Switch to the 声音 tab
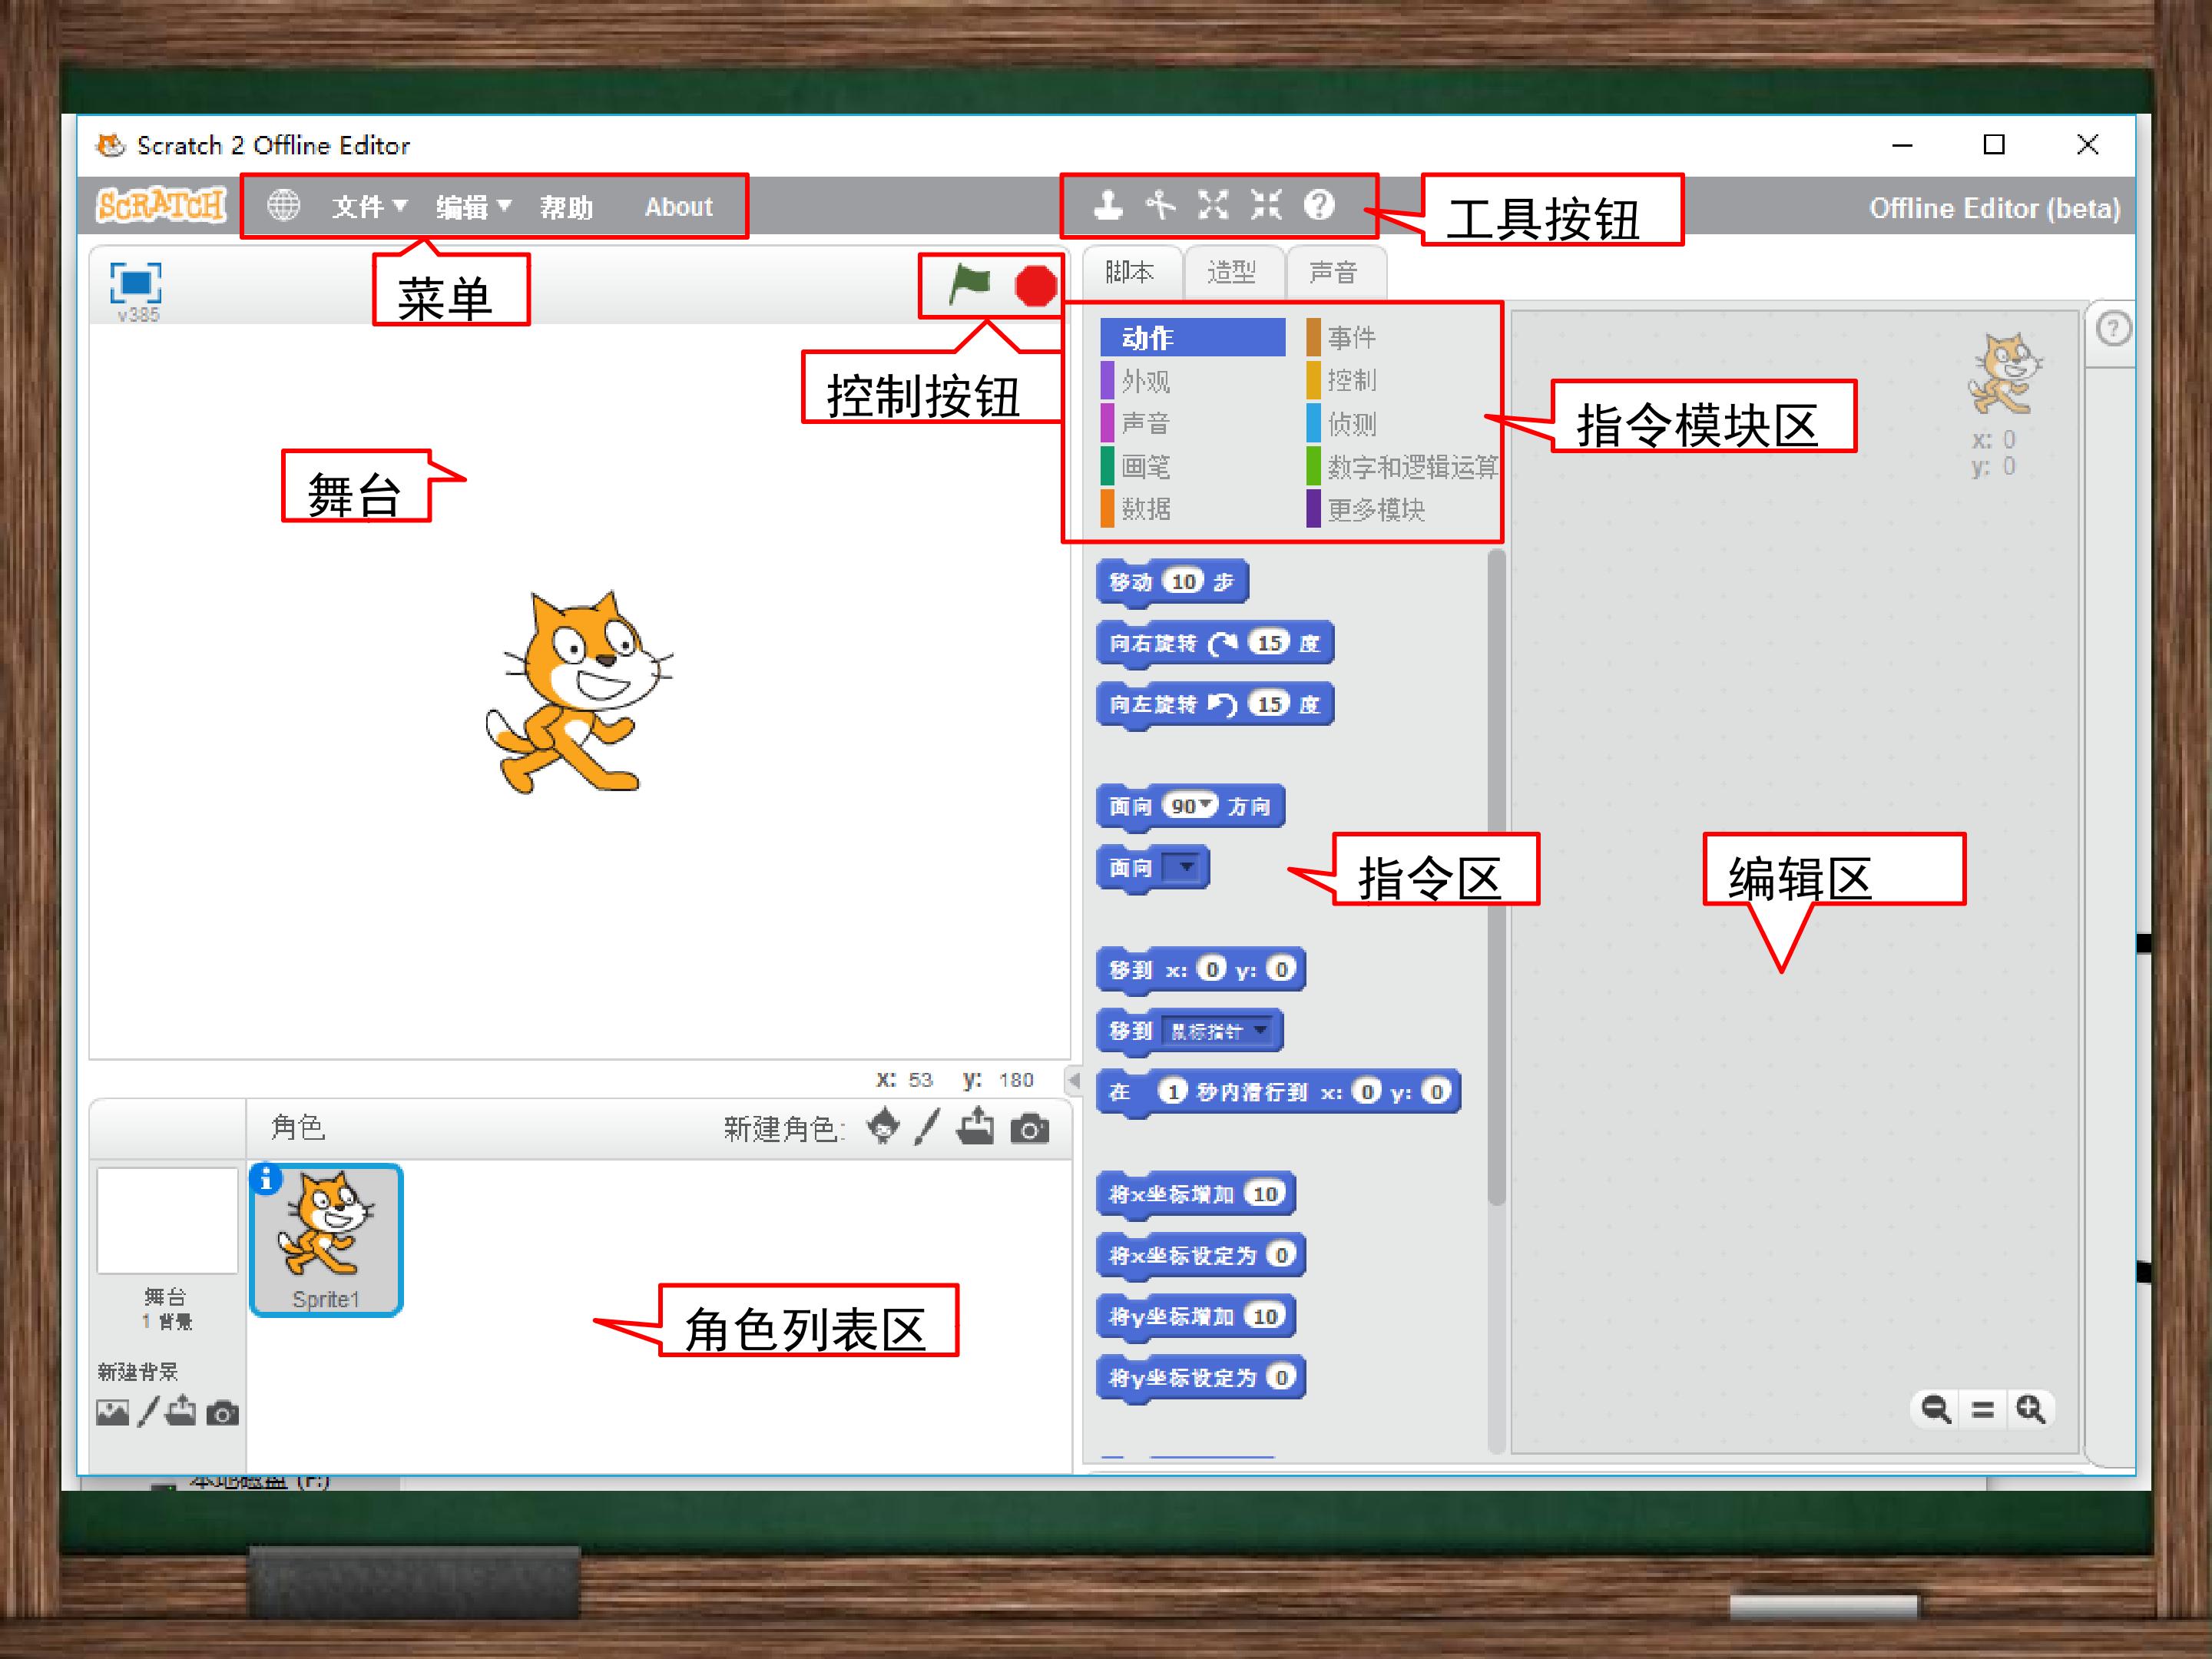 [1333, 272]
